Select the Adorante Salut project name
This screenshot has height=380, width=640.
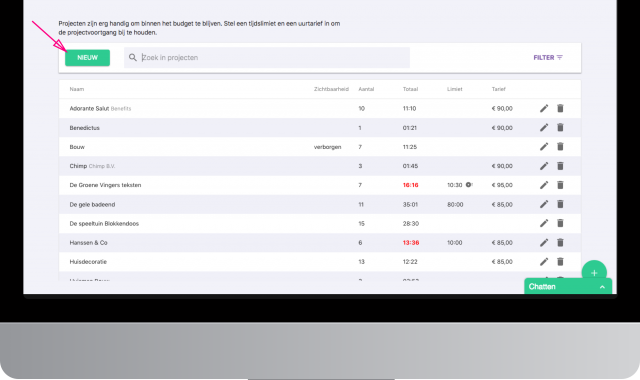tap(89, 109)
